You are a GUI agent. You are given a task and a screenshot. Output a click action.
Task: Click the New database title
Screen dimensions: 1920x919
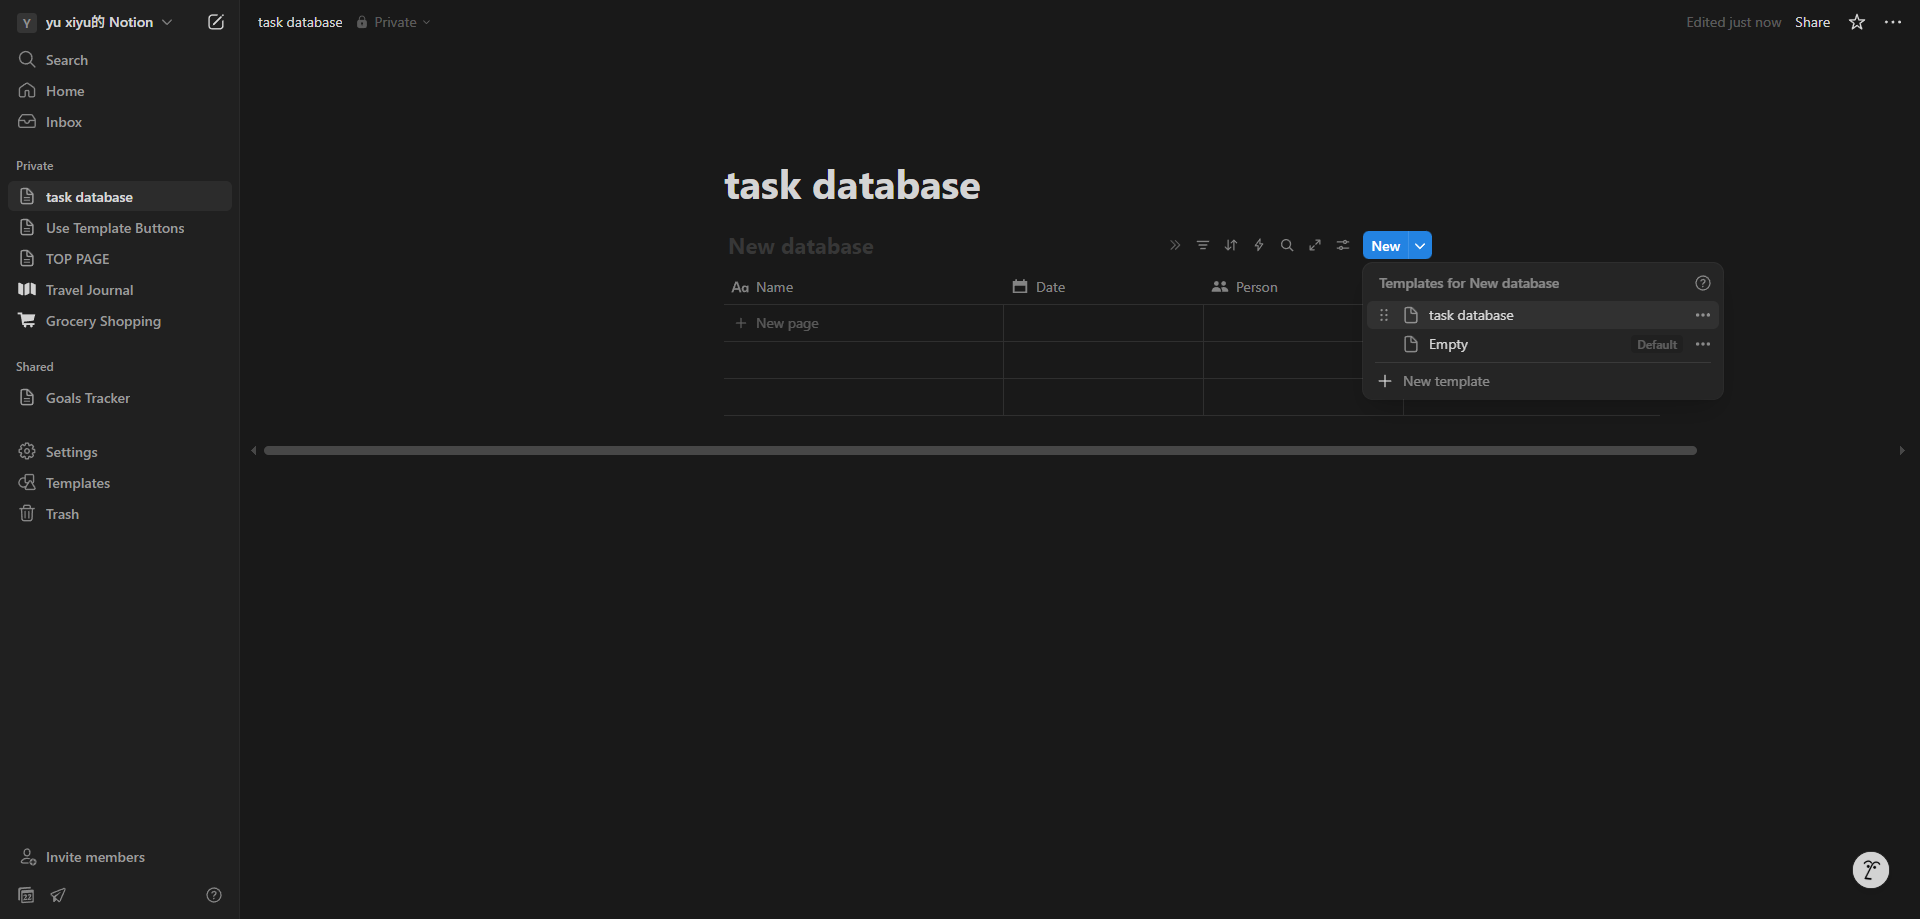tap(801, 246)
